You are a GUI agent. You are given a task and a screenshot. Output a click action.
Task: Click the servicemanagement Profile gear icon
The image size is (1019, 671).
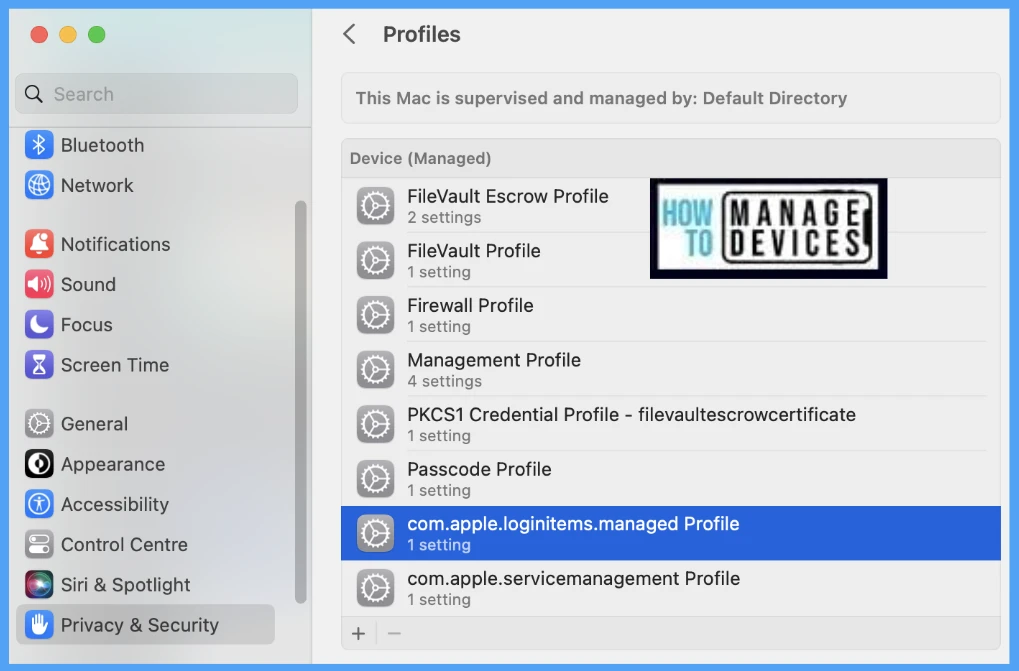pos(376,588)
